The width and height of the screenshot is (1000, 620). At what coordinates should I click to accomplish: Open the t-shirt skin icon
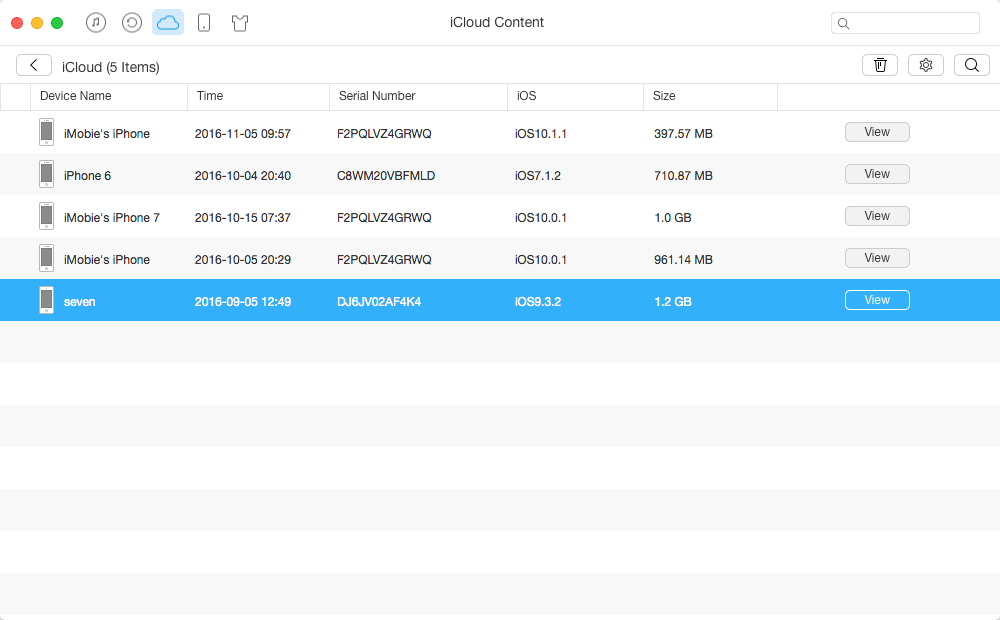[x=240, y=23]
